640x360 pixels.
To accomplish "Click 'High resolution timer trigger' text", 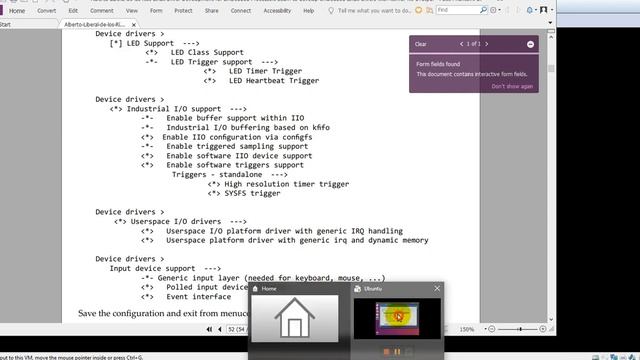I will tap(287, 184).
